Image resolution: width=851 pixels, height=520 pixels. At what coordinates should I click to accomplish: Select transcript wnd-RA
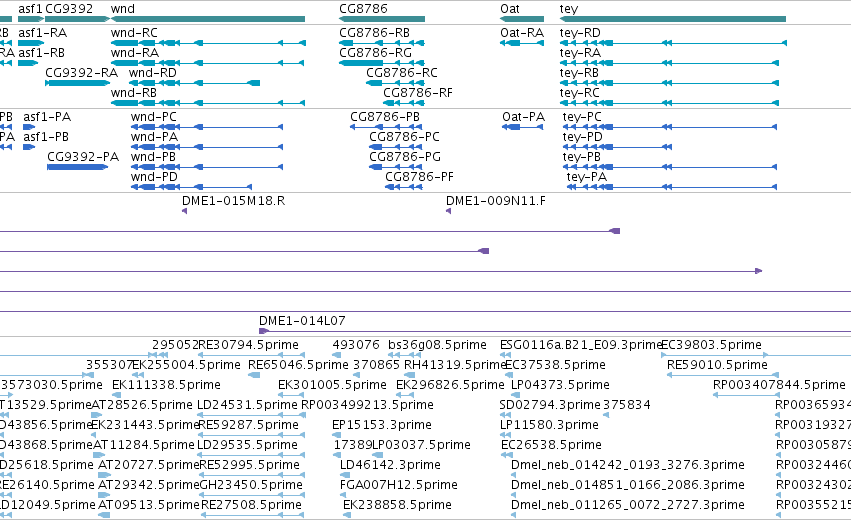pyautogui.click(x=135, y=53)
